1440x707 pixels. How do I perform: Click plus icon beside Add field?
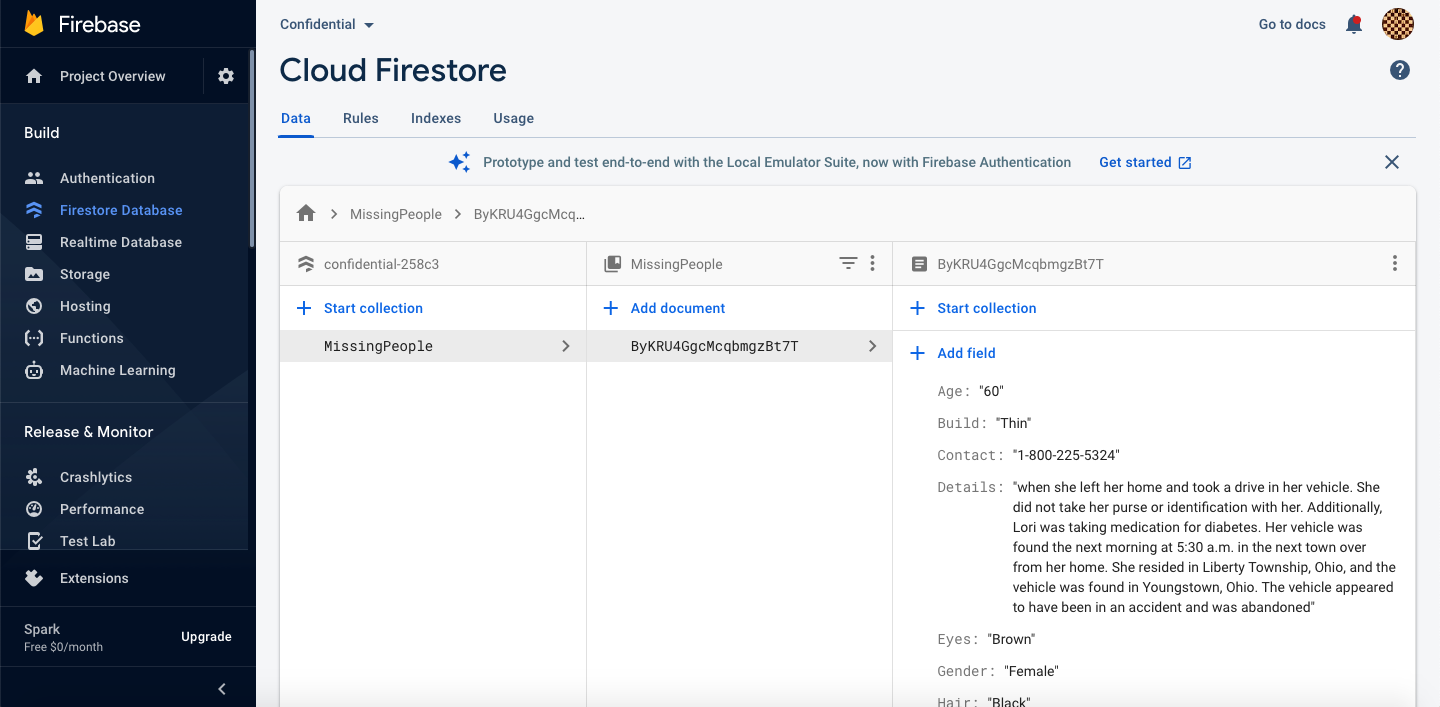[917, 353]
